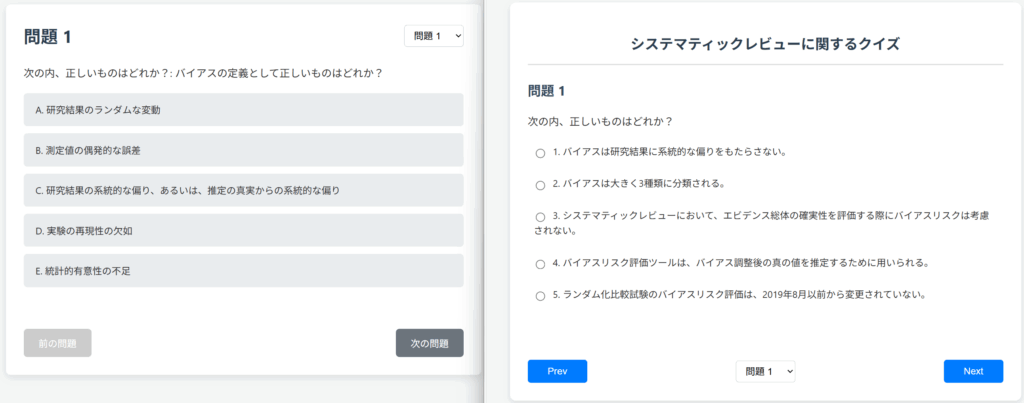Click the 問題 1 heading in left panel
The image size is (1024, 403).
click(x=48, y=37)
